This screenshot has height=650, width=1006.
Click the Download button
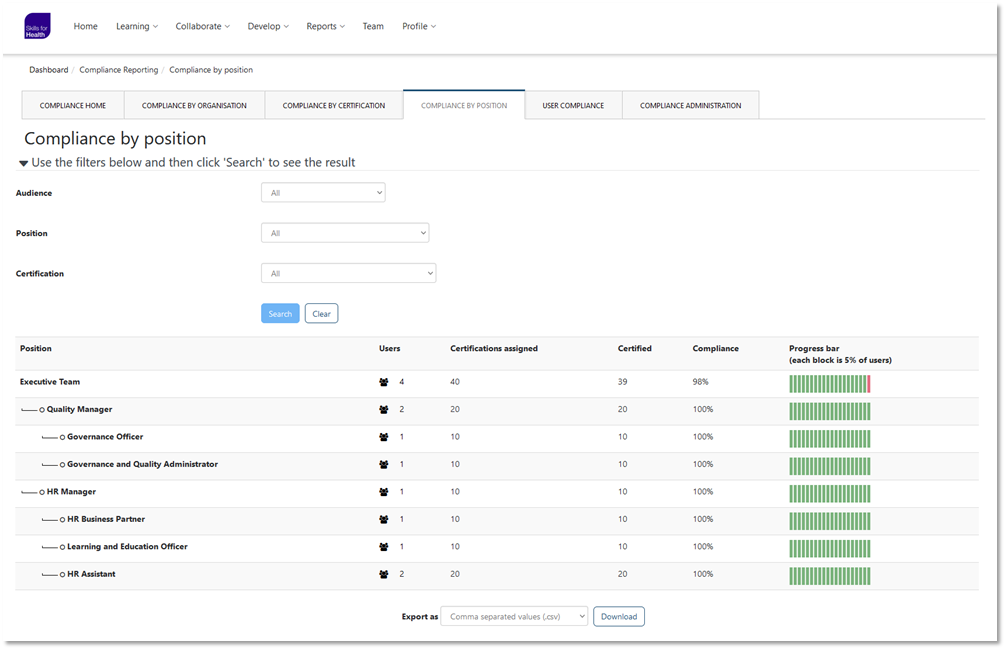point(619,617)
